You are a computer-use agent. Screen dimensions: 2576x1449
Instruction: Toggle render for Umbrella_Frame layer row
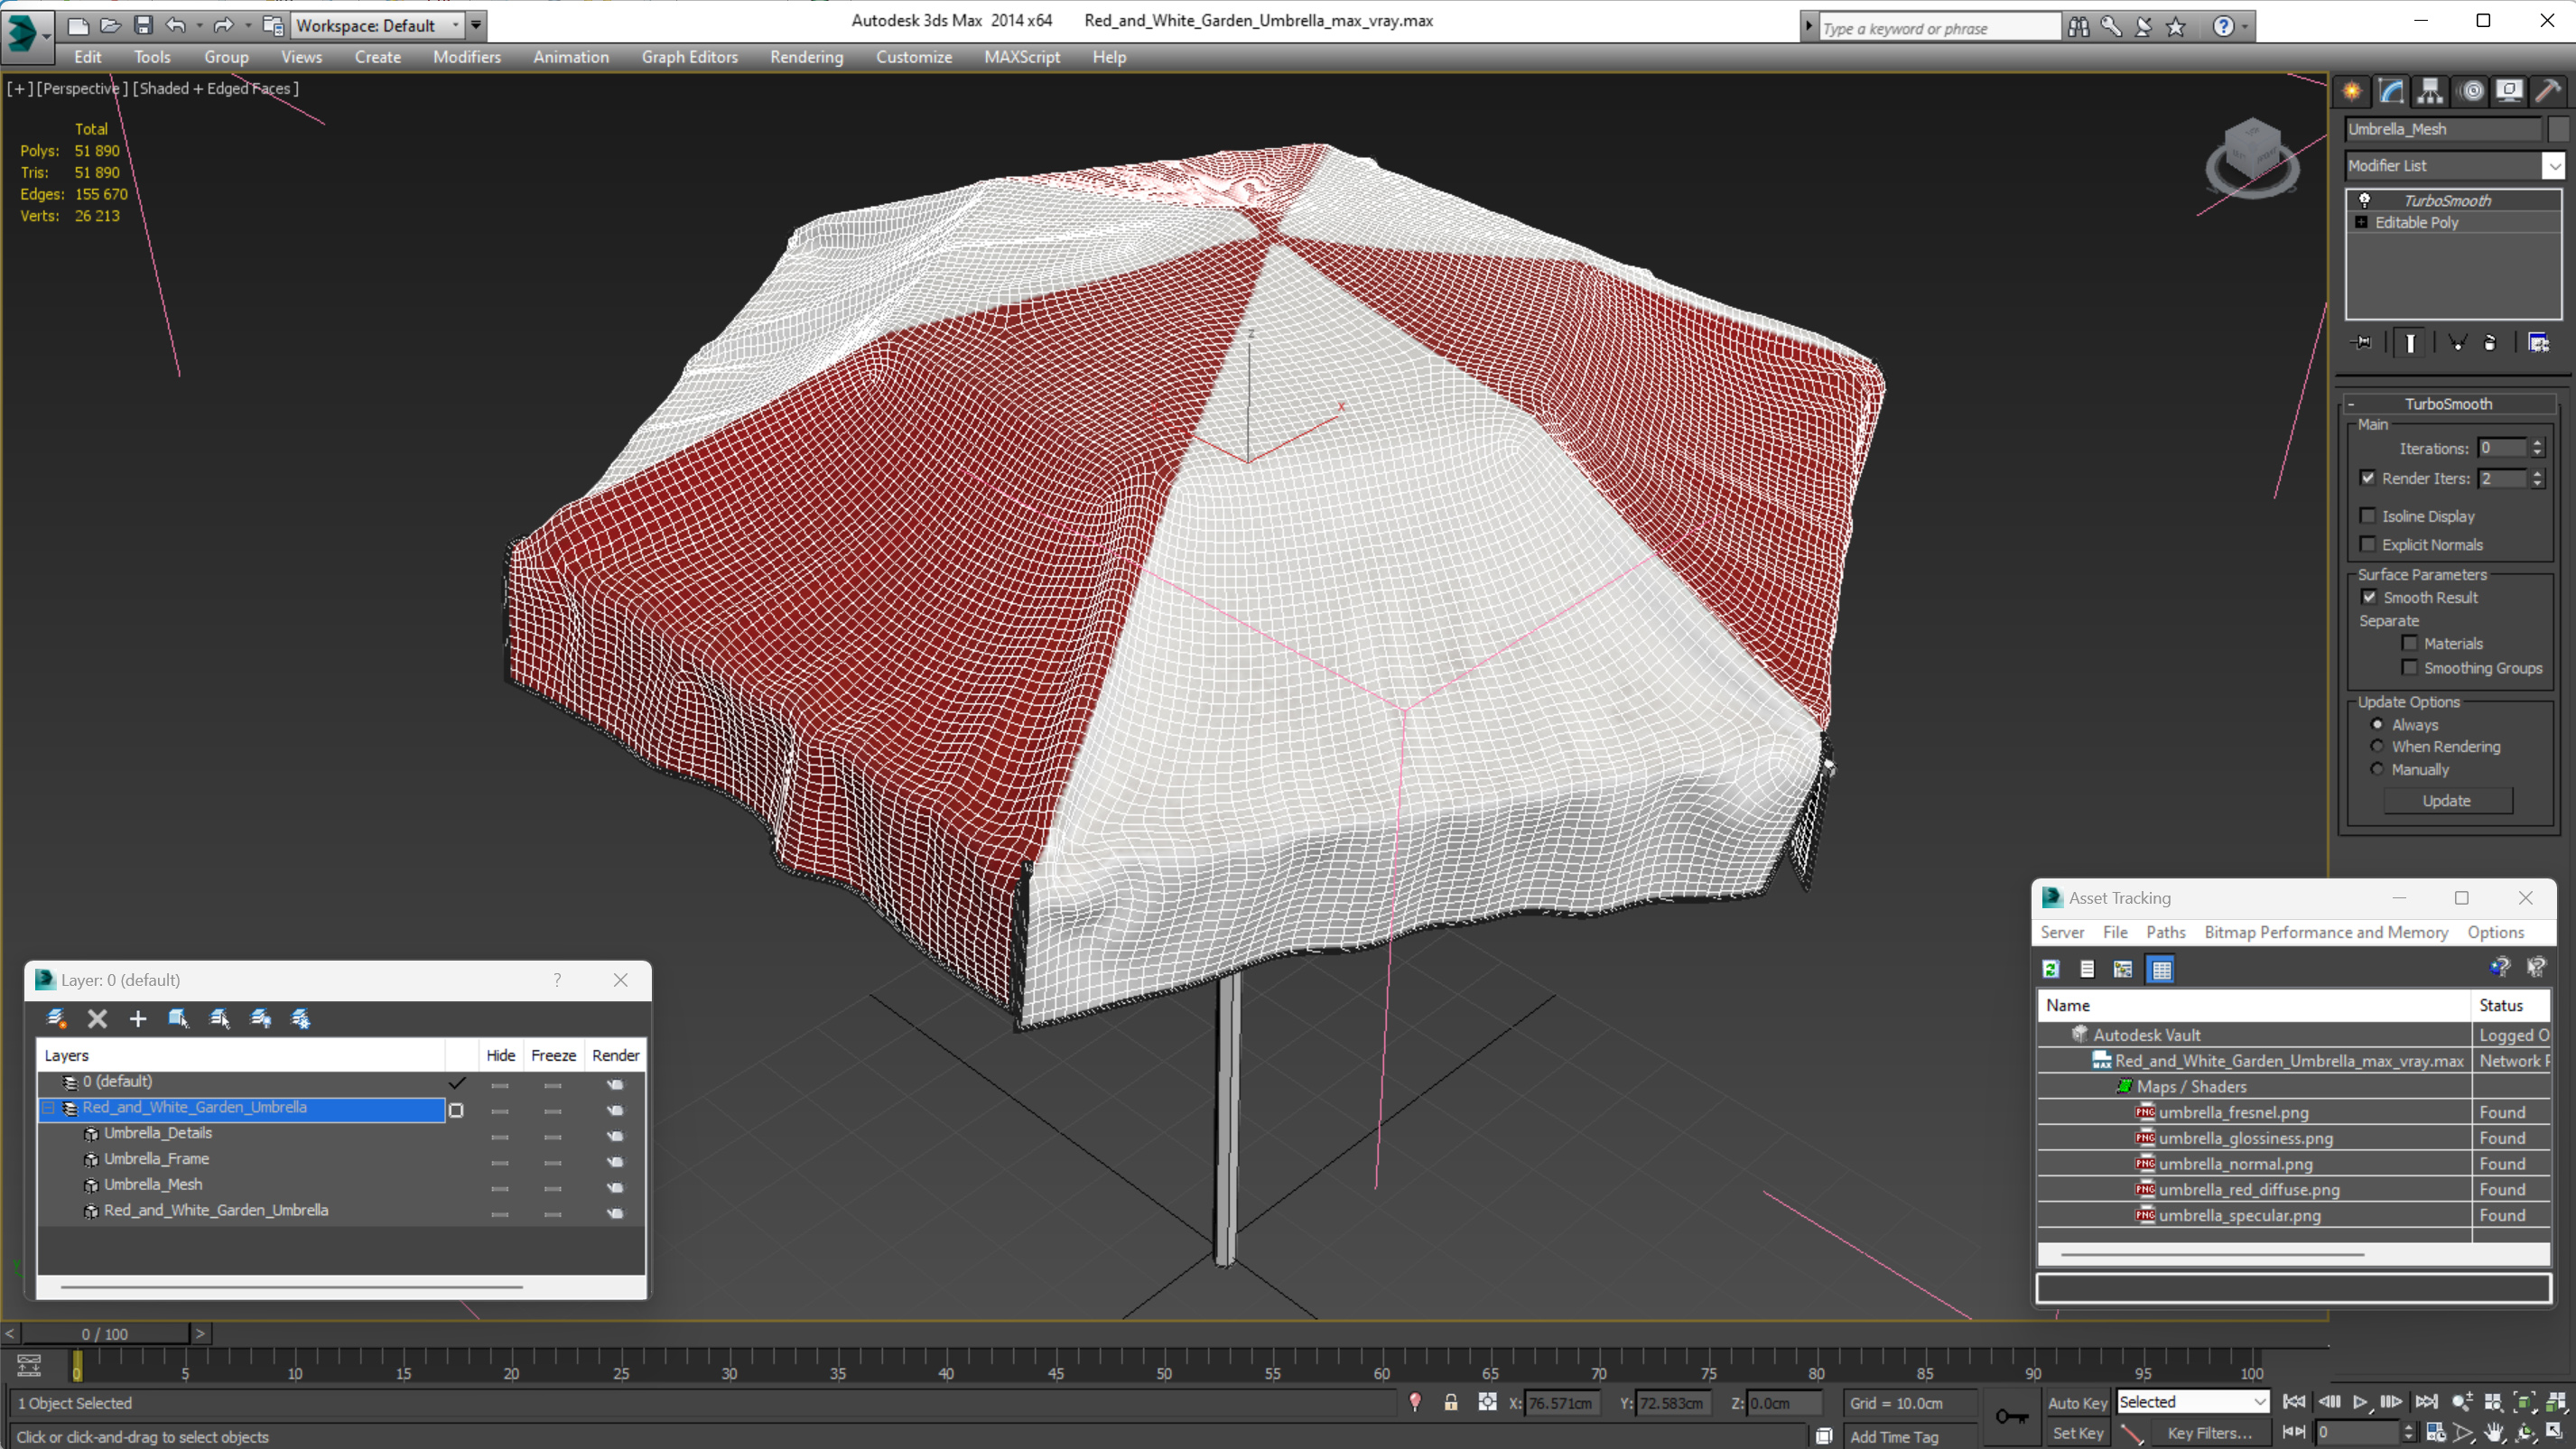click(x=615, y=1160)
